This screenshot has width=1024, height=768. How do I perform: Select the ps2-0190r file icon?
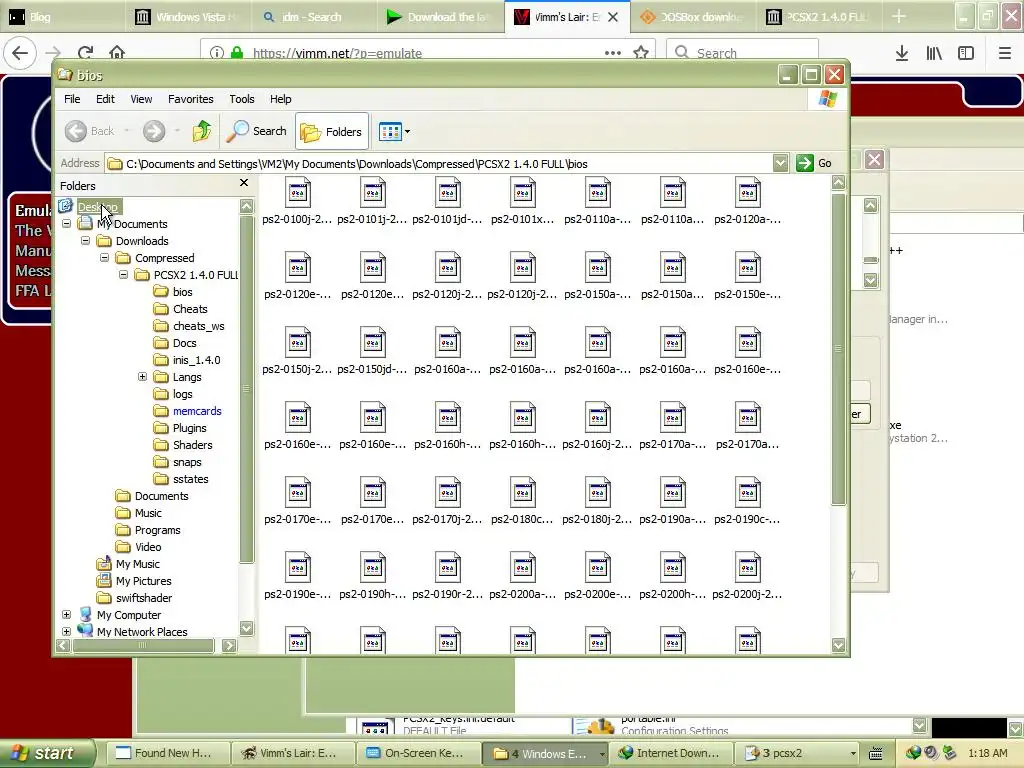448,569
